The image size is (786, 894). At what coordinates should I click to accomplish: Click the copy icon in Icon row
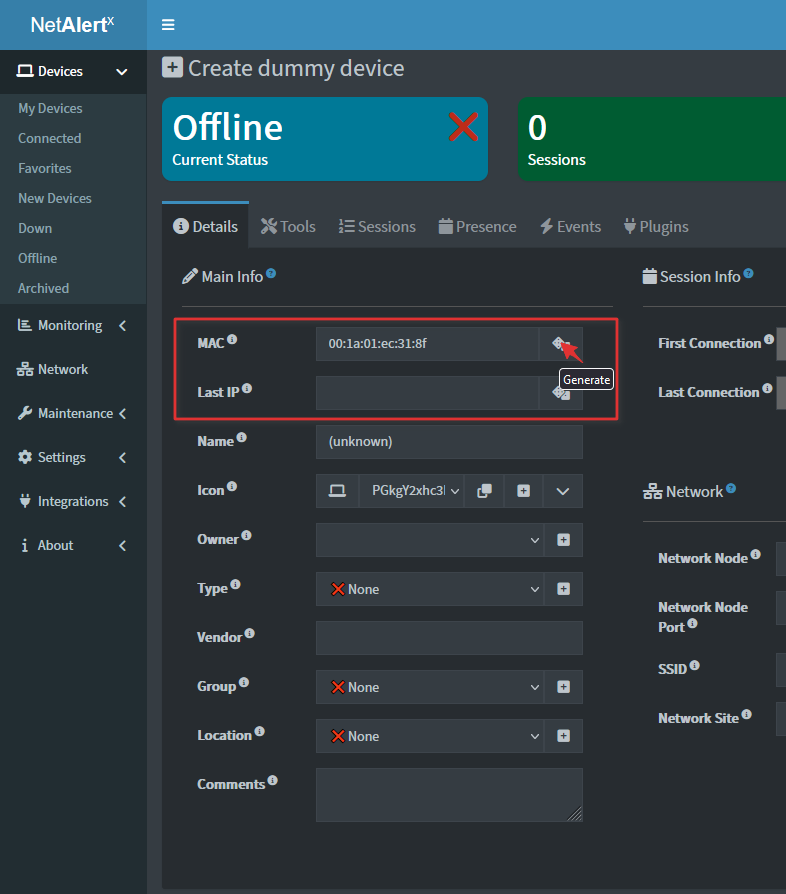click(484, 491)
